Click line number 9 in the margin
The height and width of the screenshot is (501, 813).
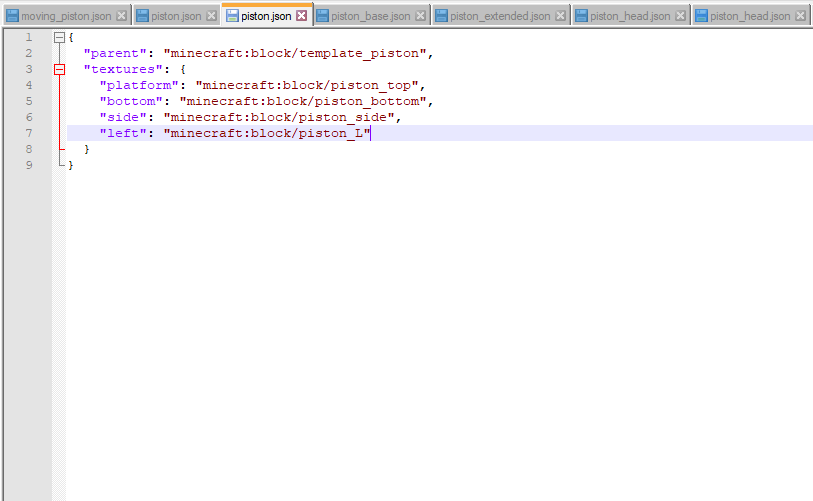click(29, 165)
